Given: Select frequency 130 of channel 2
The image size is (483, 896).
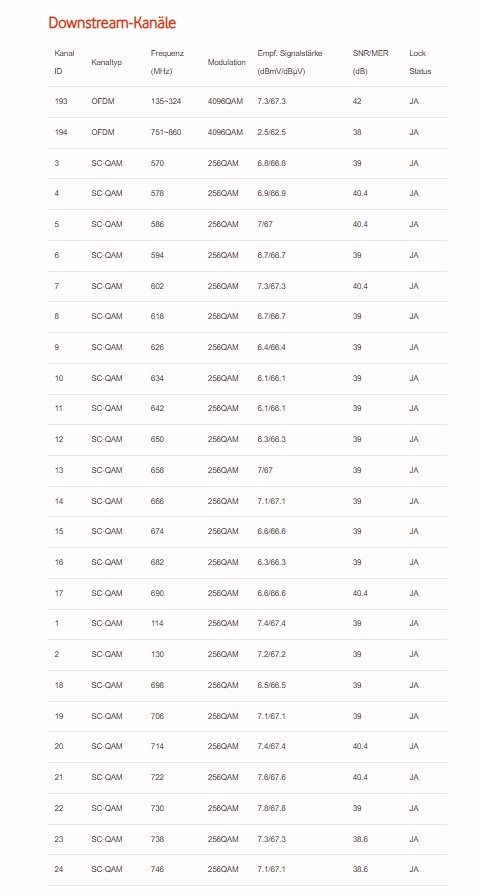Looking at the screenshot, I should [157, 654].
